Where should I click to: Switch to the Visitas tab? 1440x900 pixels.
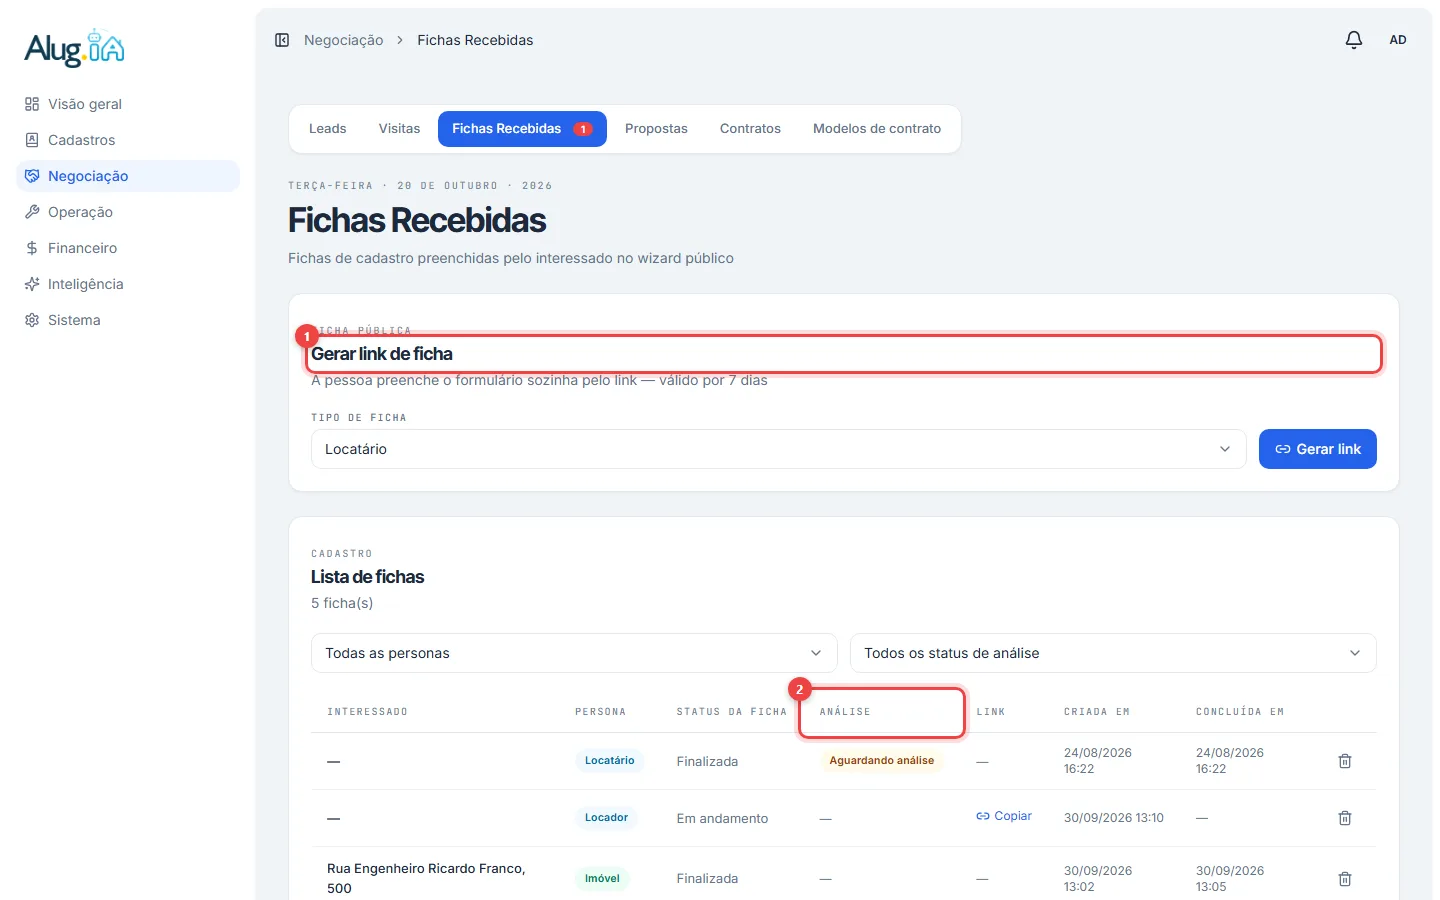coord(399,129)
